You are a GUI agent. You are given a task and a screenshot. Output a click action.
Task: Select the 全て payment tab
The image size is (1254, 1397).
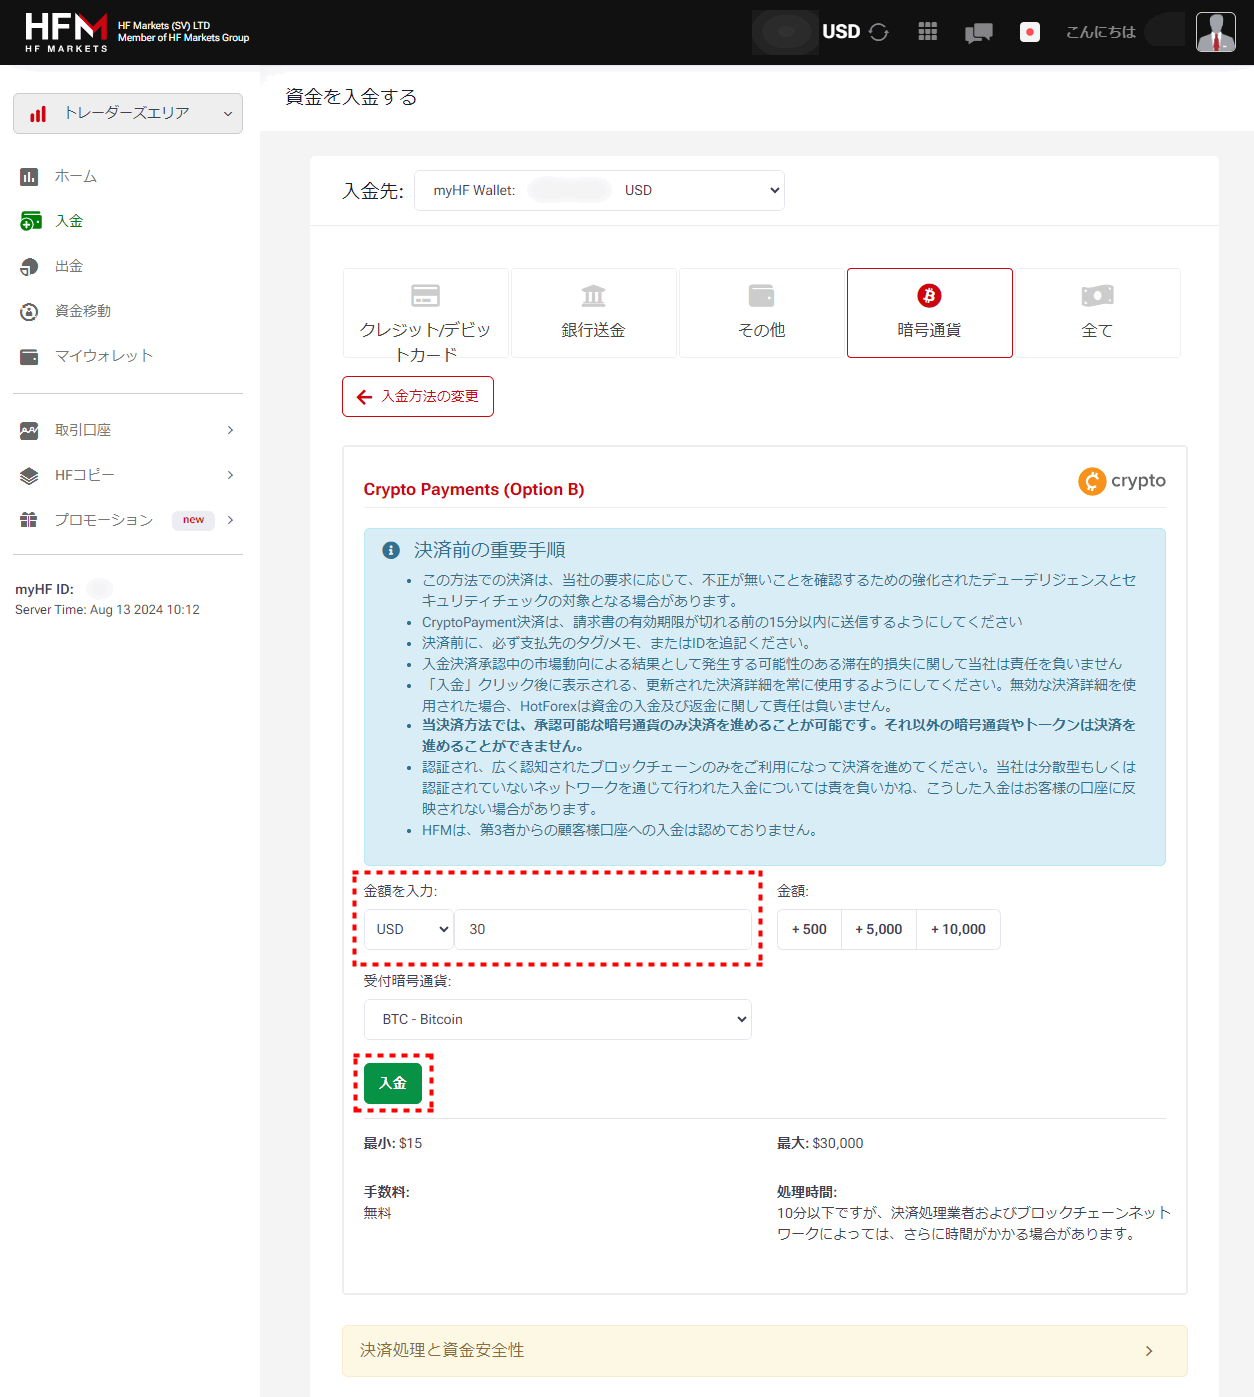[x=1098, y=313]
